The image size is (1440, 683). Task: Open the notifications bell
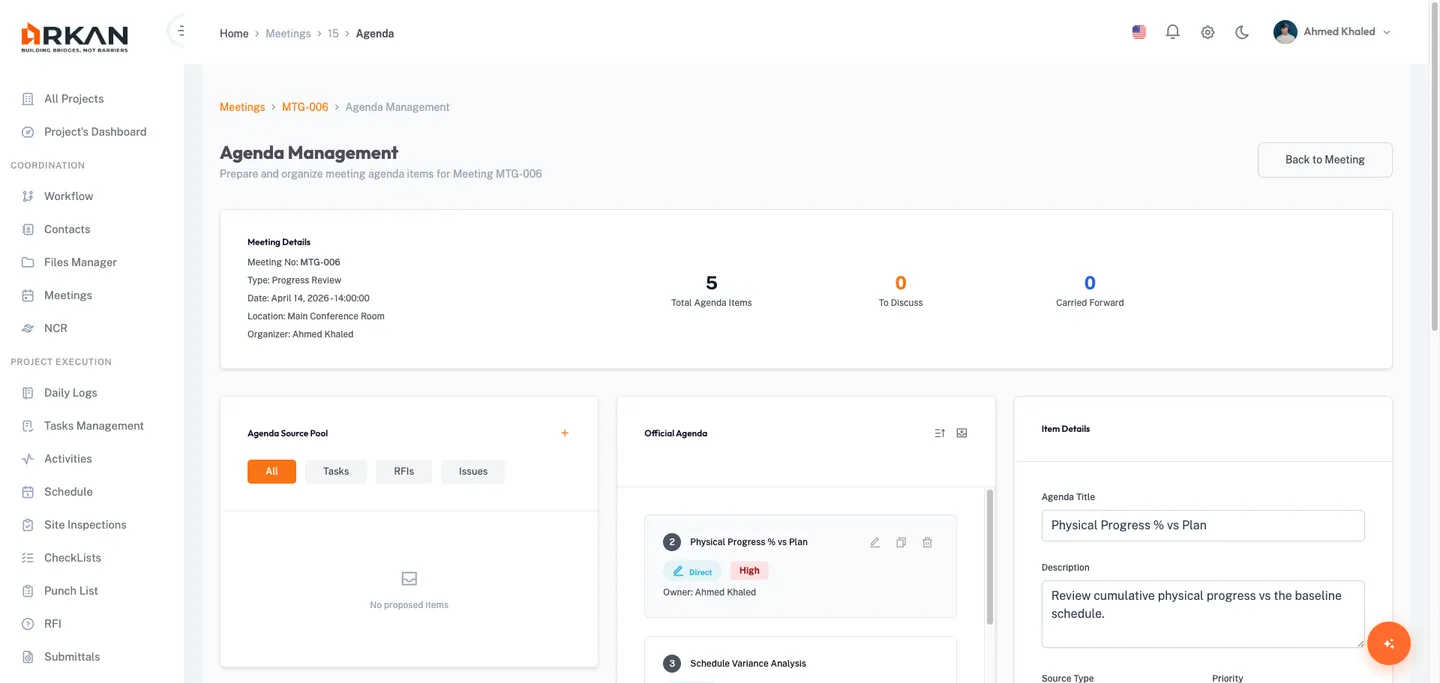(1173, 32)
